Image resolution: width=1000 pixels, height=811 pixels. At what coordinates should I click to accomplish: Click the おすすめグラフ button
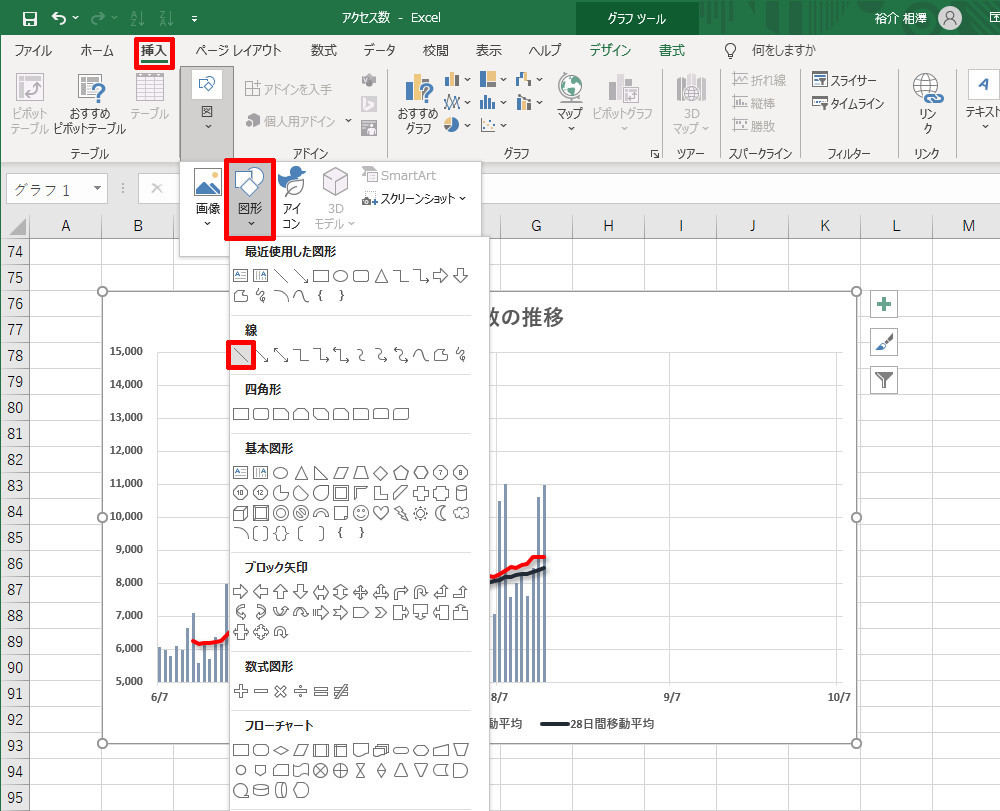[x=418, y=103]
